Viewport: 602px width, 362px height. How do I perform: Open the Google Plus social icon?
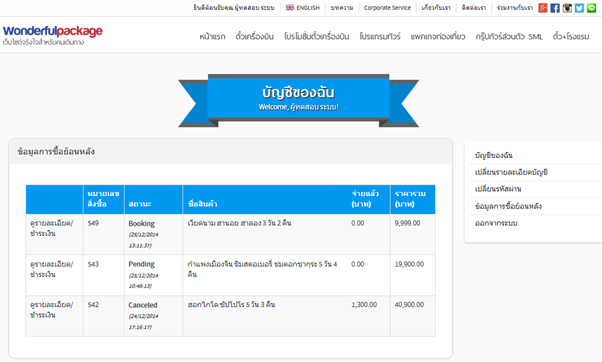coord(542,8)
